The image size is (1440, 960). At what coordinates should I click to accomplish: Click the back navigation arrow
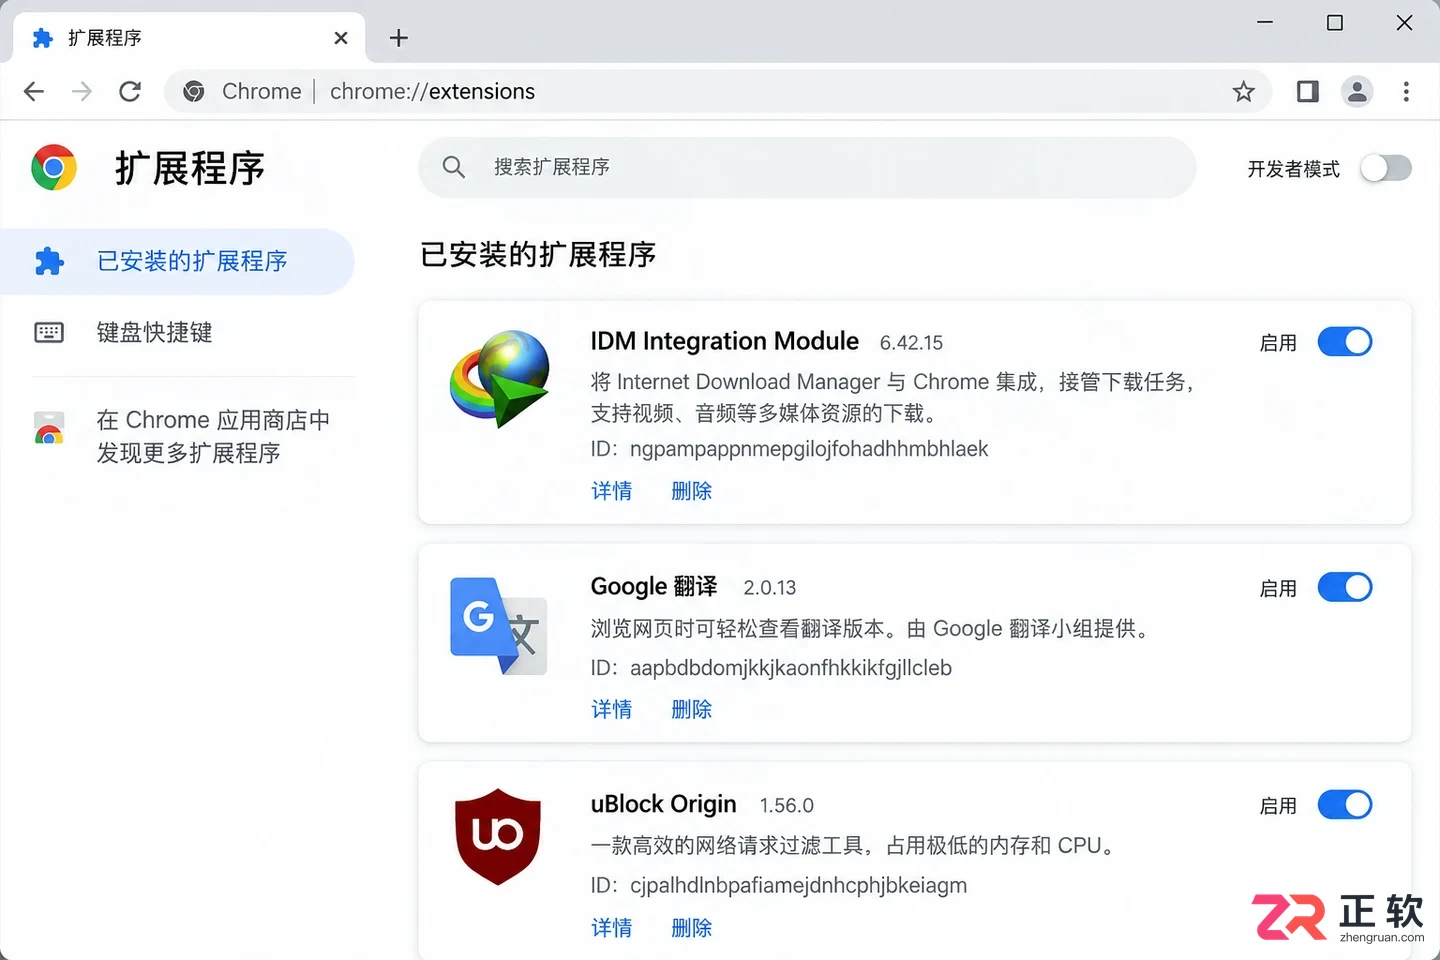34,92
